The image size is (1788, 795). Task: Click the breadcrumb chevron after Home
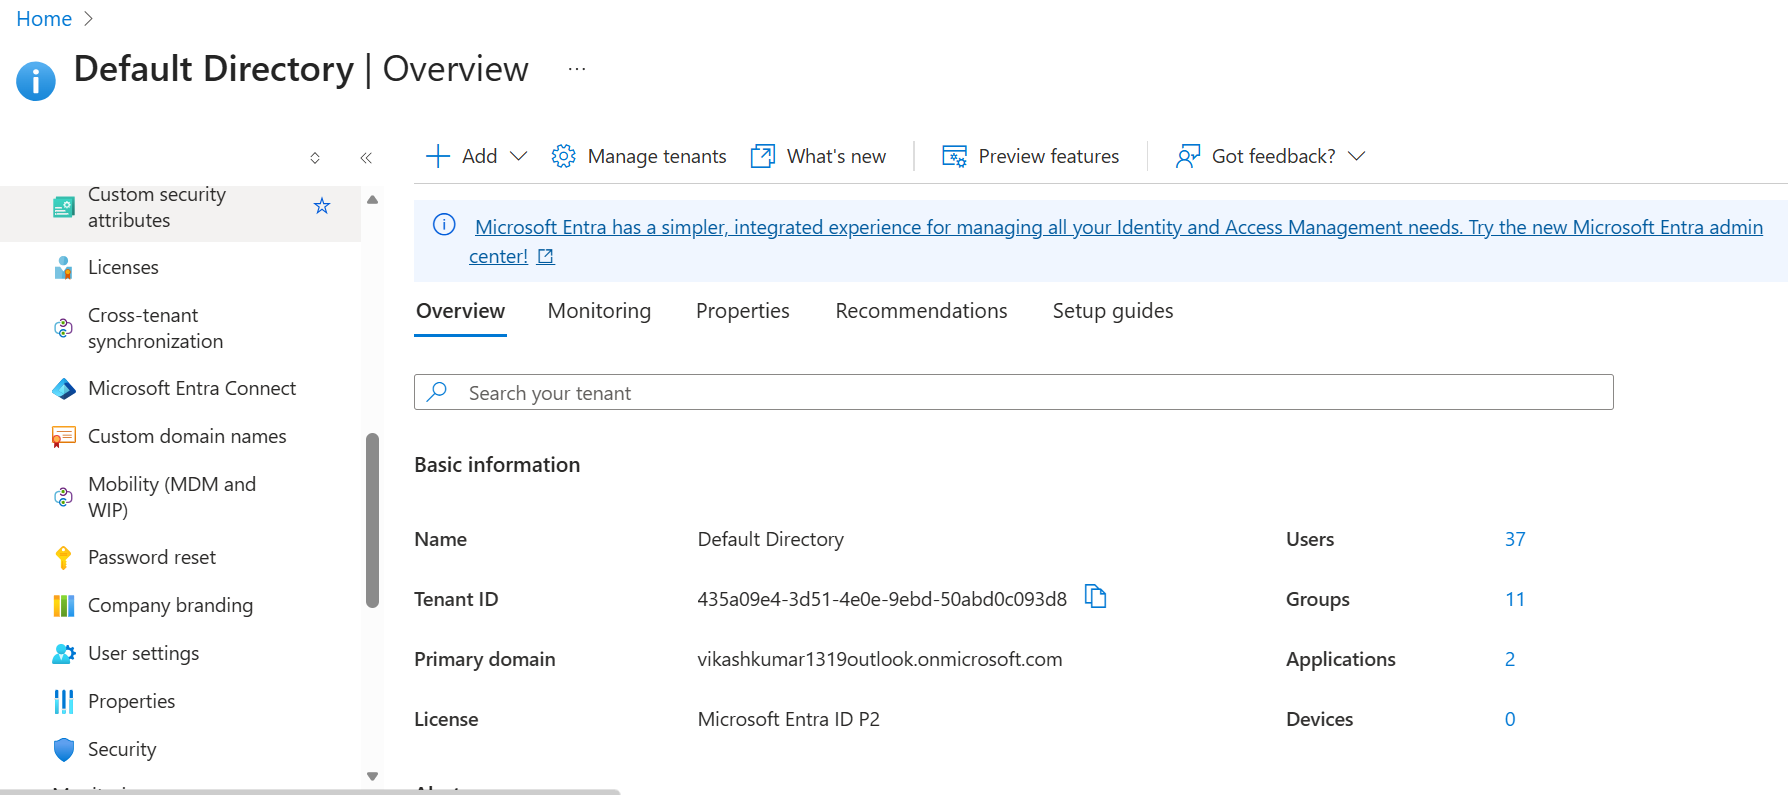pyautogui.click(x=88, y=19)
